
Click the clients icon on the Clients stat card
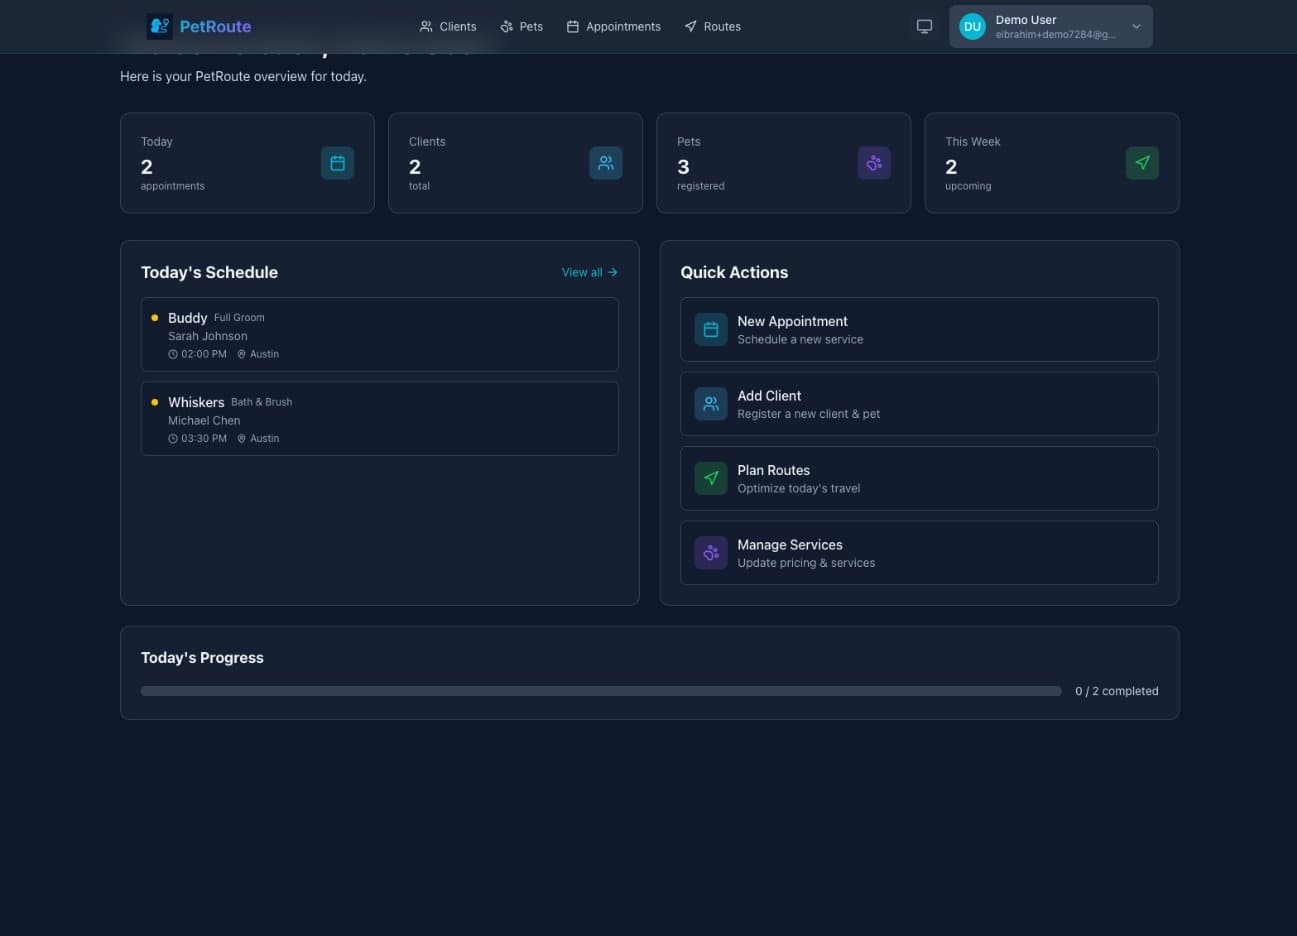605,162
